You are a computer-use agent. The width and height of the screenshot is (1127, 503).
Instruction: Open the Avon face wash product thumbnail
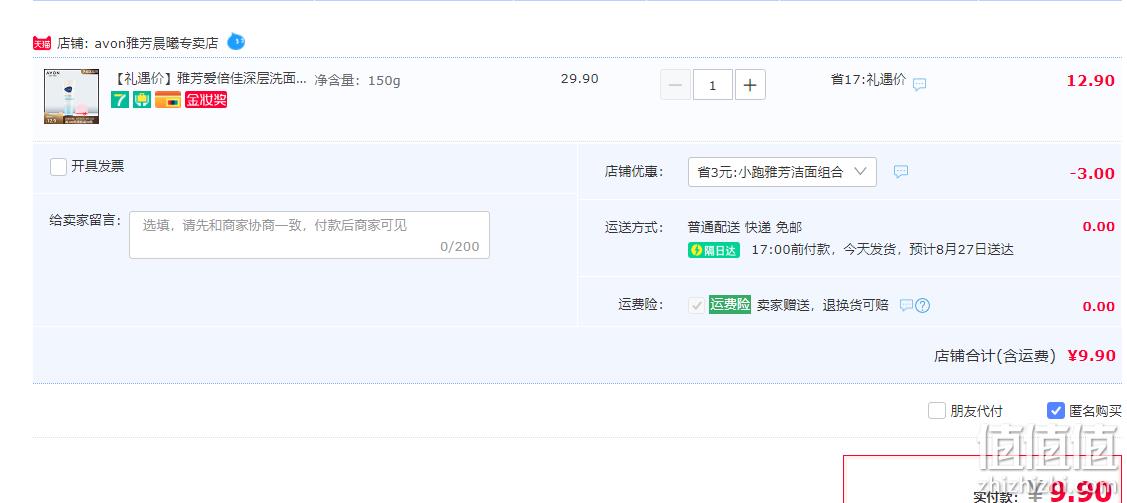point(71,96)
